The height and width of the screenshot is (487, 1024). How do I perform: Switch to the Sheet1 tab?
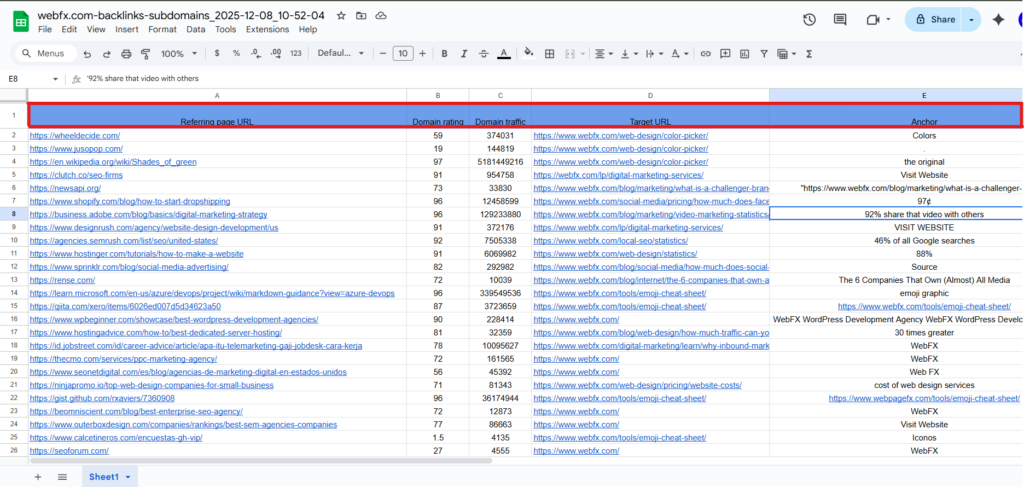[107, 477]
